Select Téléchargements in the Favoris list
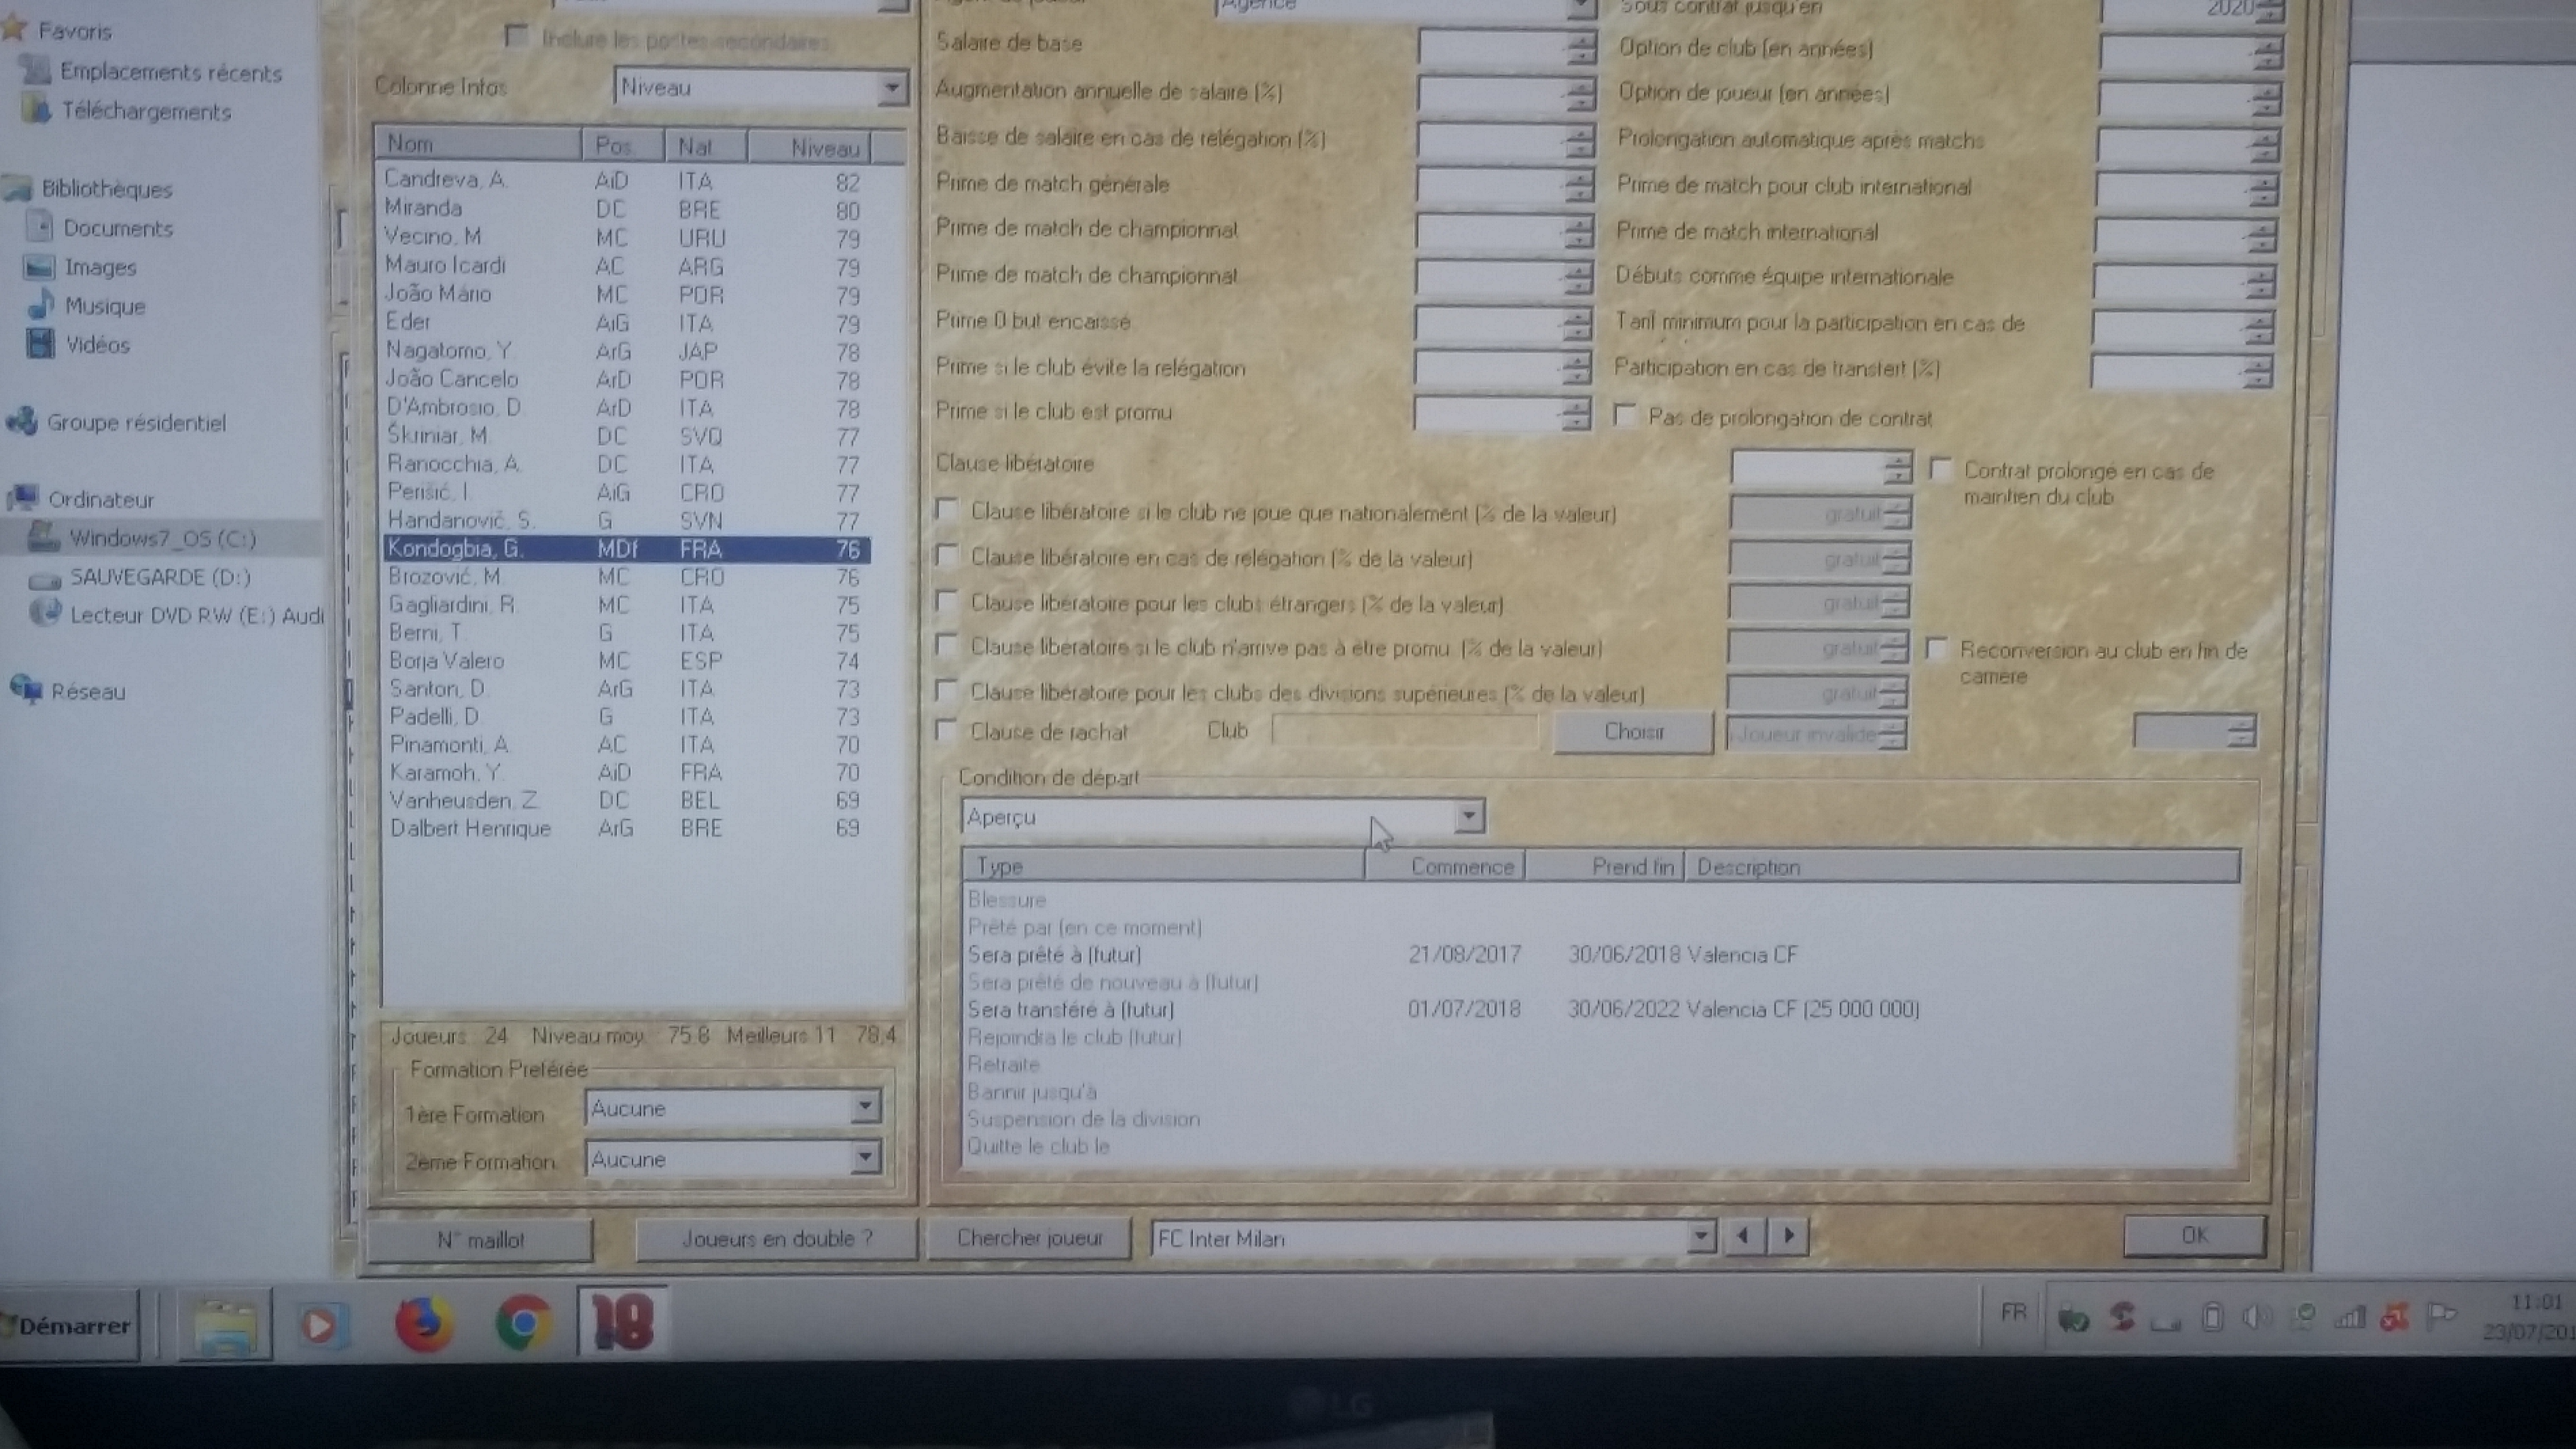Screen dimensions: 2576x1449 (x=146, y=111)
